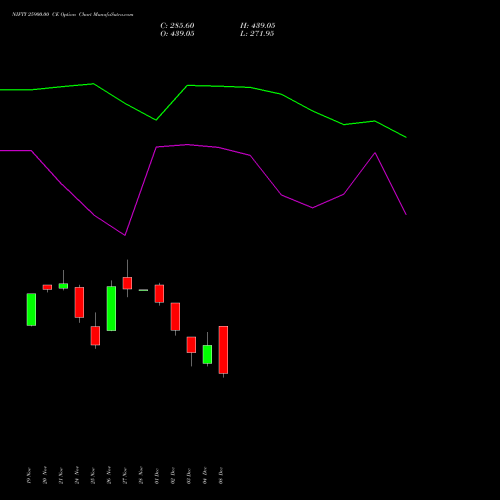Screen dimensions: 500x500
Task: Click the red candle above 27 Nov
Action: click(x=127, y=283)
